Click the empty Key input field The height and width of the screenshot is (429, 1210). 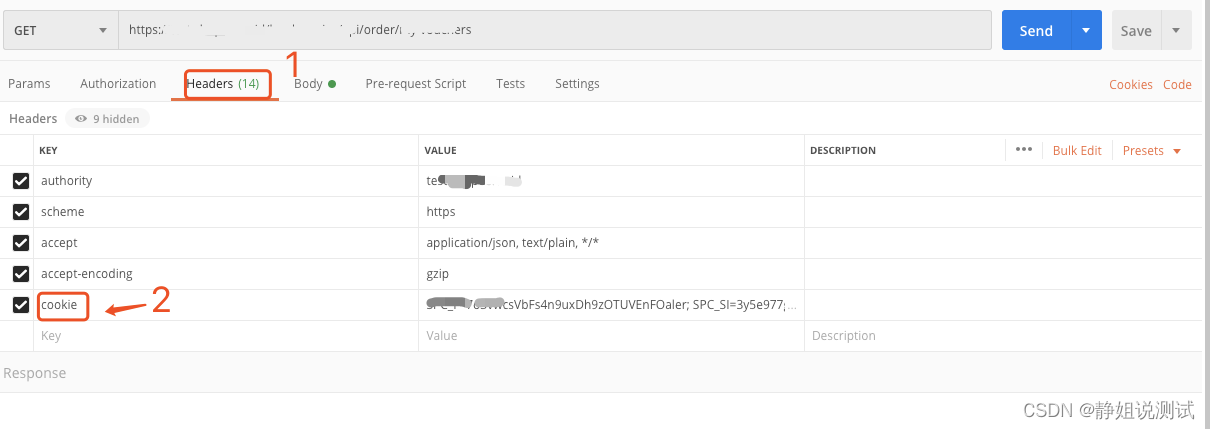[226, 336]
